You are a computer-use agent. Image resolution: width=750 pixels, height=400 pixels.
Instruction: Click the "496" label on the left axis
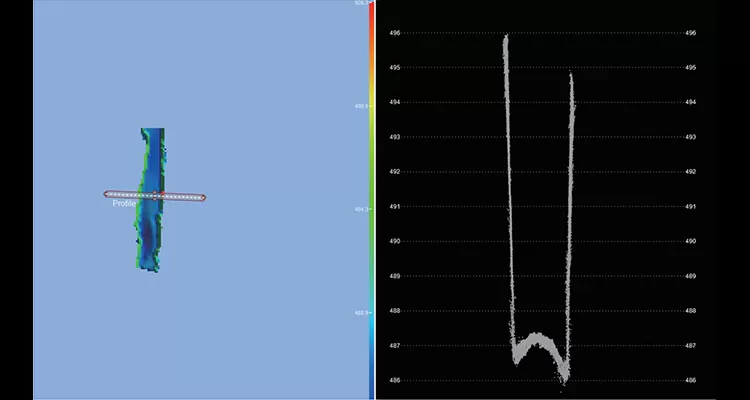pyautogui.click(x=395, y=33)
